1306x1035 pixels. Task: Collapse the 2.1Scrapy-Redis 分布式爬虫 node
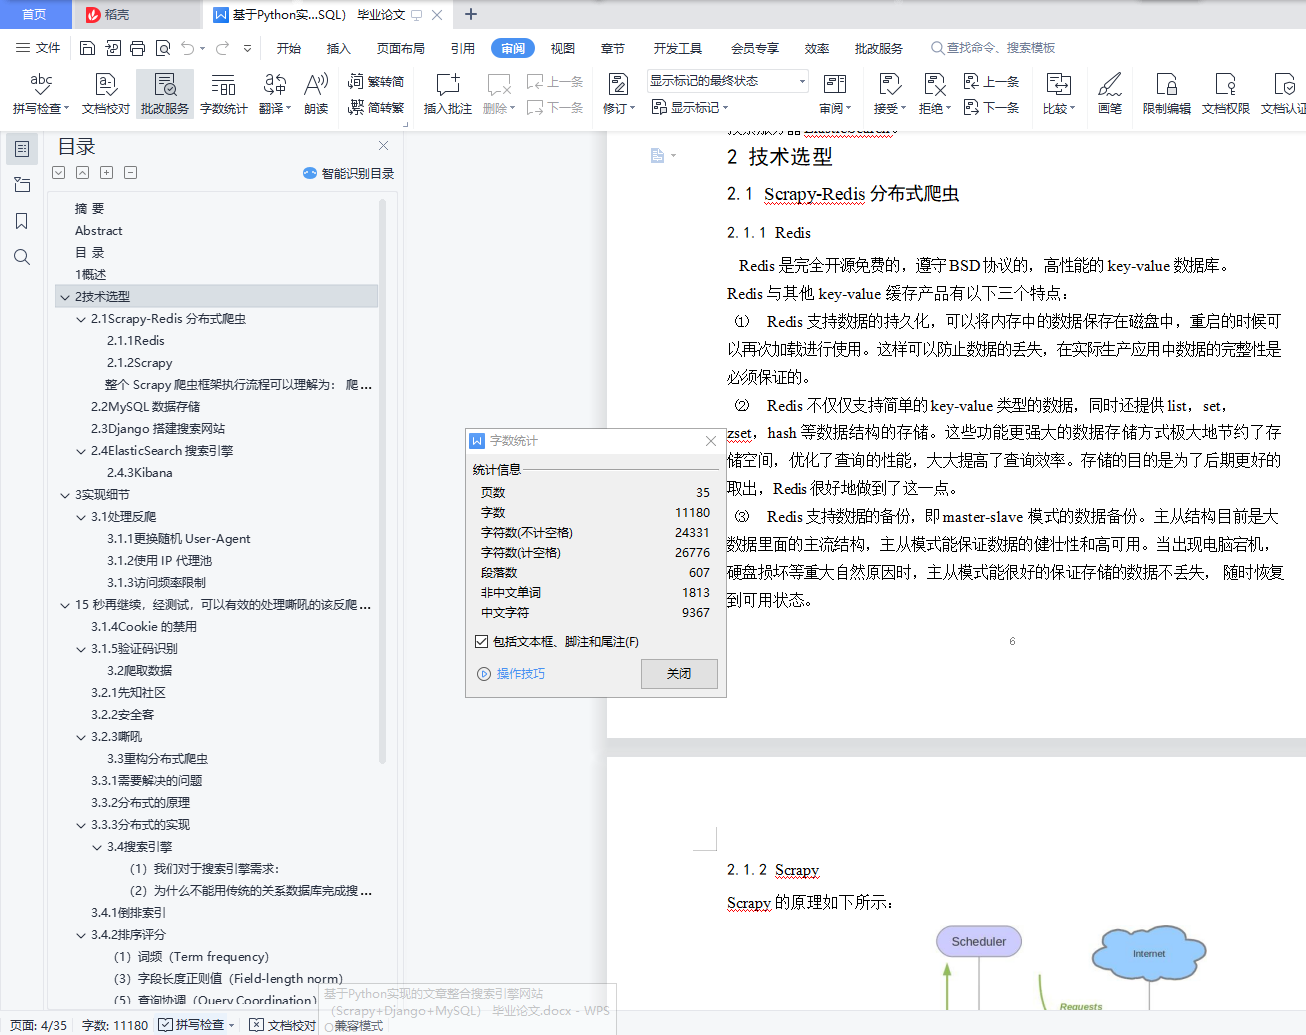click(x=81, y=319)
